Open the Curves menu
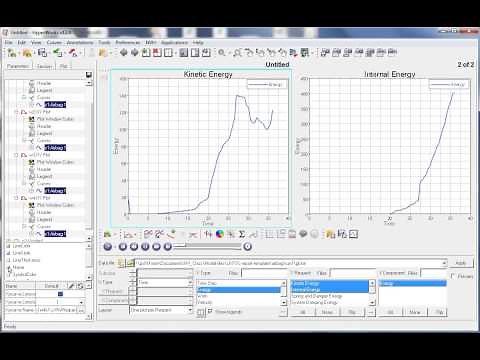The image size is (480, 360). tap(54, 42)
